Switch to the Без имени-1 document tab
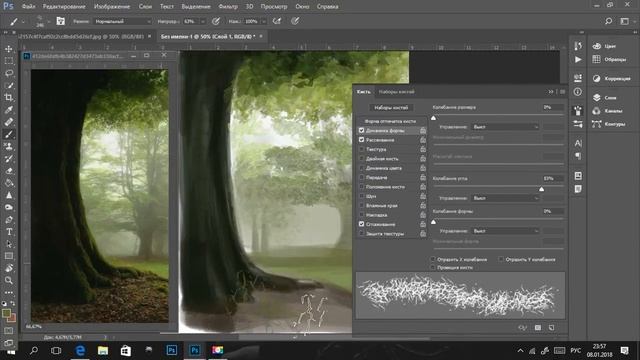The image size is (640, 360). (x=208, y=36)
